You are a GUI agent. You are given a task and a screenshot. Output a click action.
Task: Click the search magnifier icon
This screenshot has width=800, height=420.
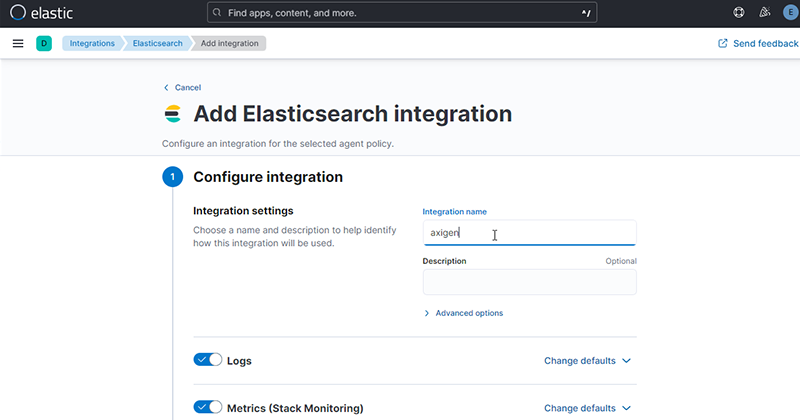click(217, 13)
